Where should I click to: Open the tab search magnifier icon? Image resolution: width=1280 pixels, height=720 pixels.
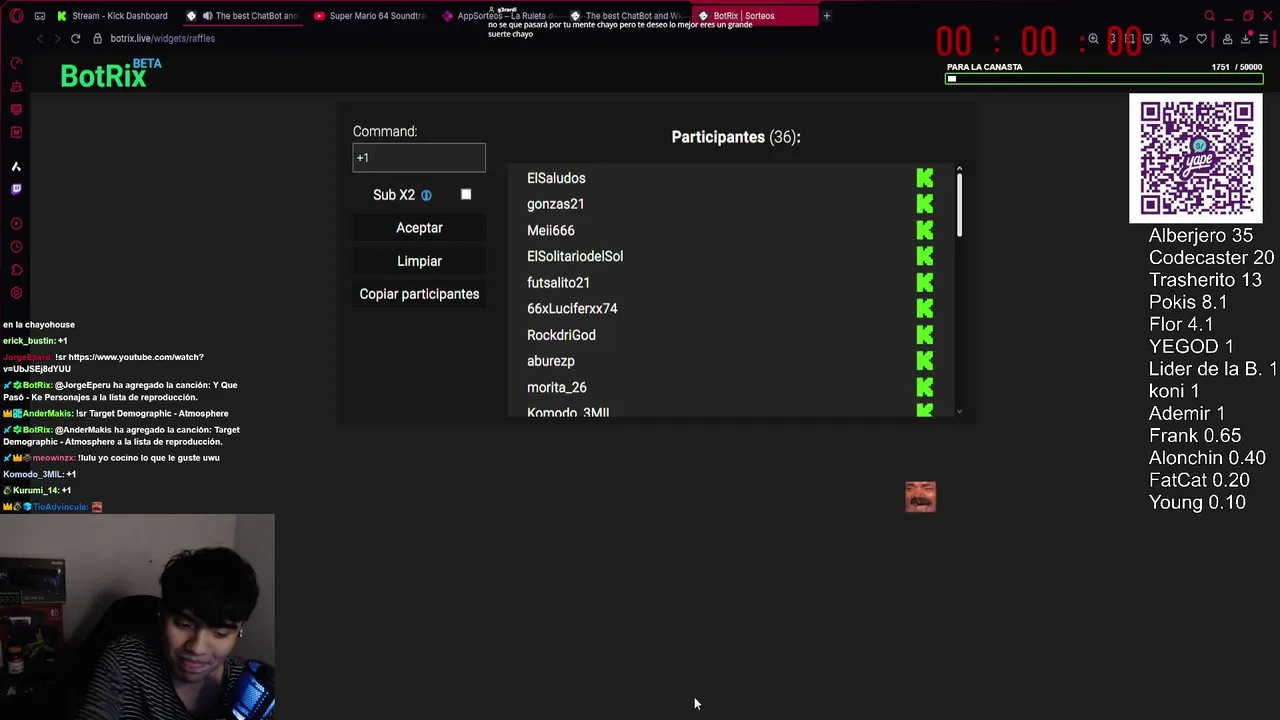[1209, 16]
